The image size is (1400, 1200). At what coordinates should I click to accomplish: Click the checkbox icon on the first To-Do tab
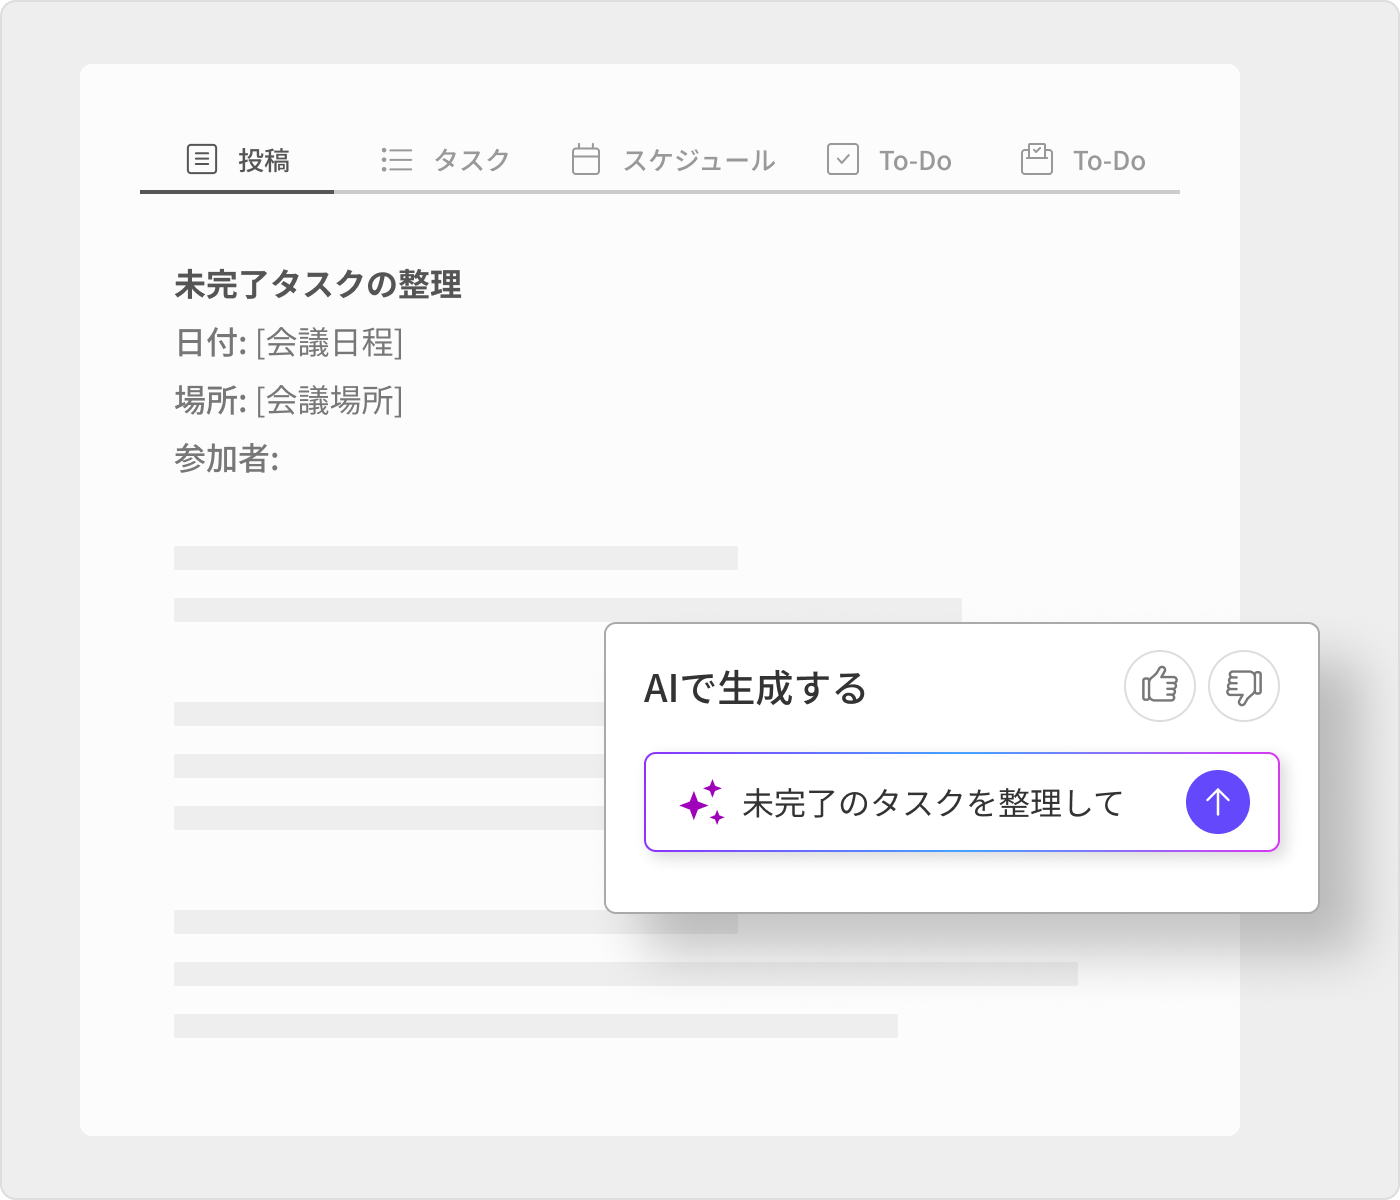pos(843,160)
